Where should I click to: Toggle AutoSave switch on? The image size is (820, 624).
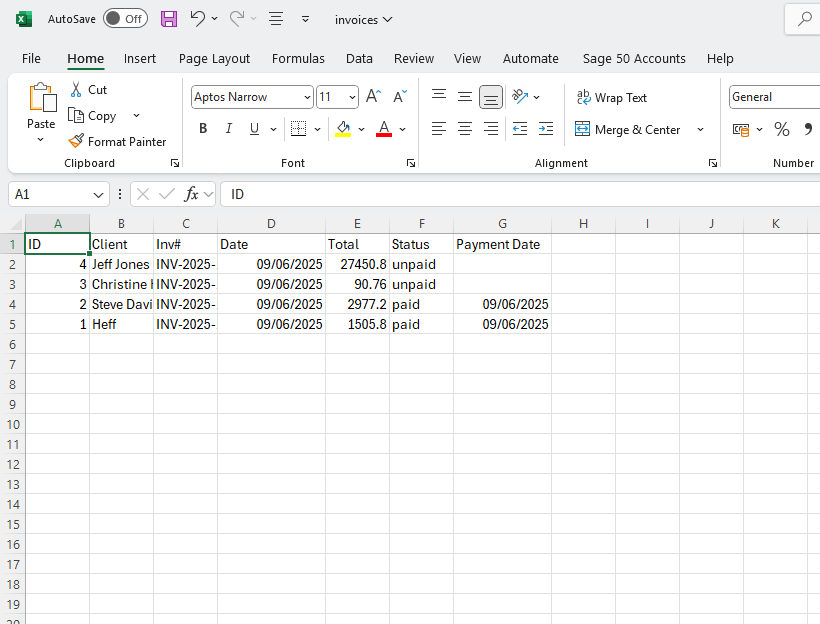126,19
